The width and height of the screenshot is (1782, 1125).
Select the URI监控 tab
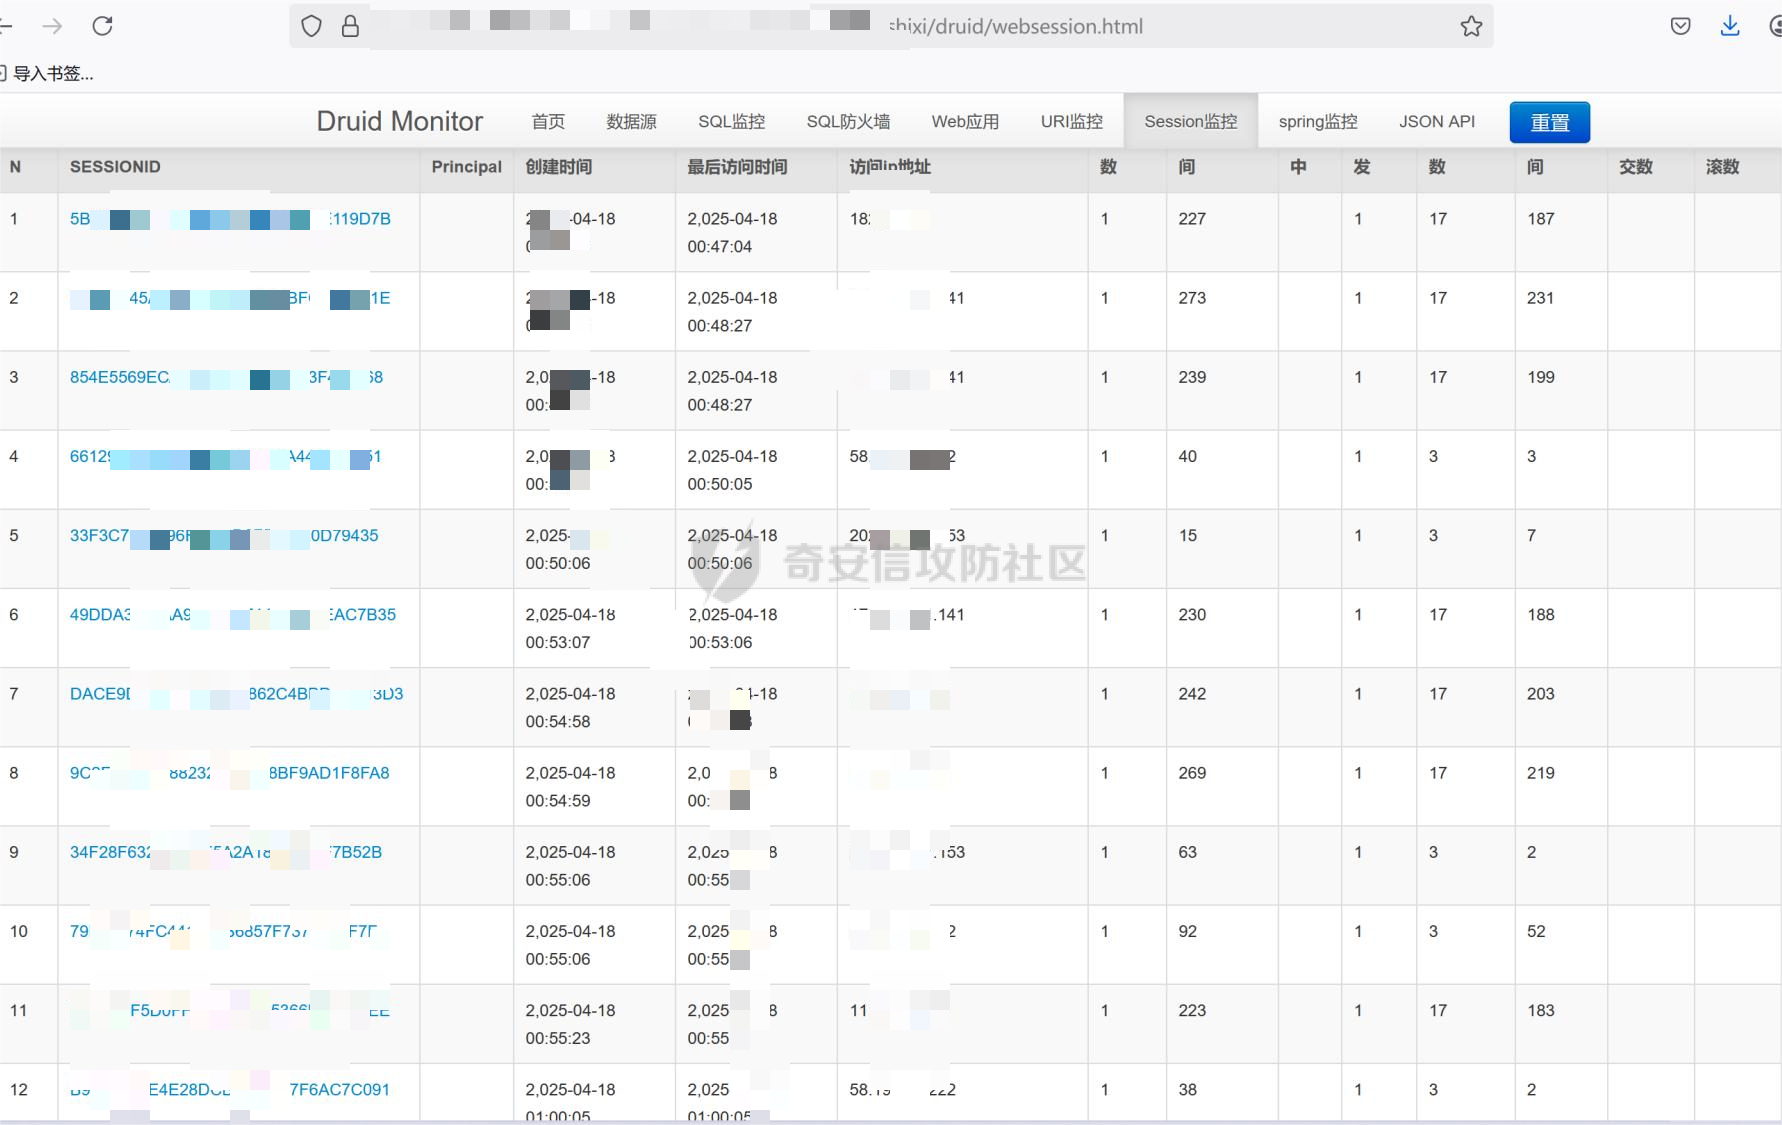tap(1071, 121)
